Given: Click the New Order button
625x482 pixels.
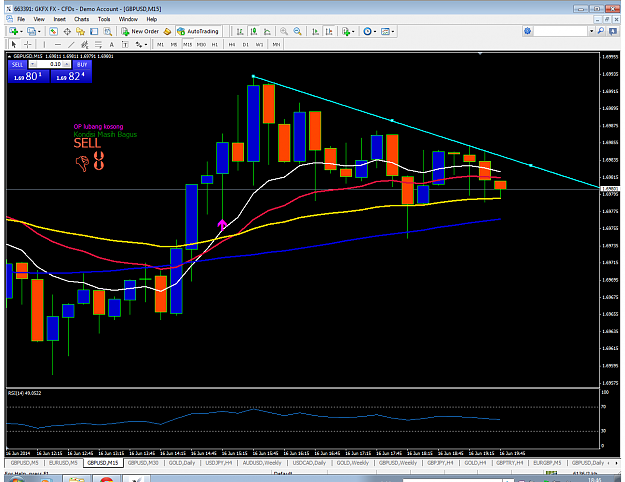Looking at the screenshot, I should pos(140,31).
